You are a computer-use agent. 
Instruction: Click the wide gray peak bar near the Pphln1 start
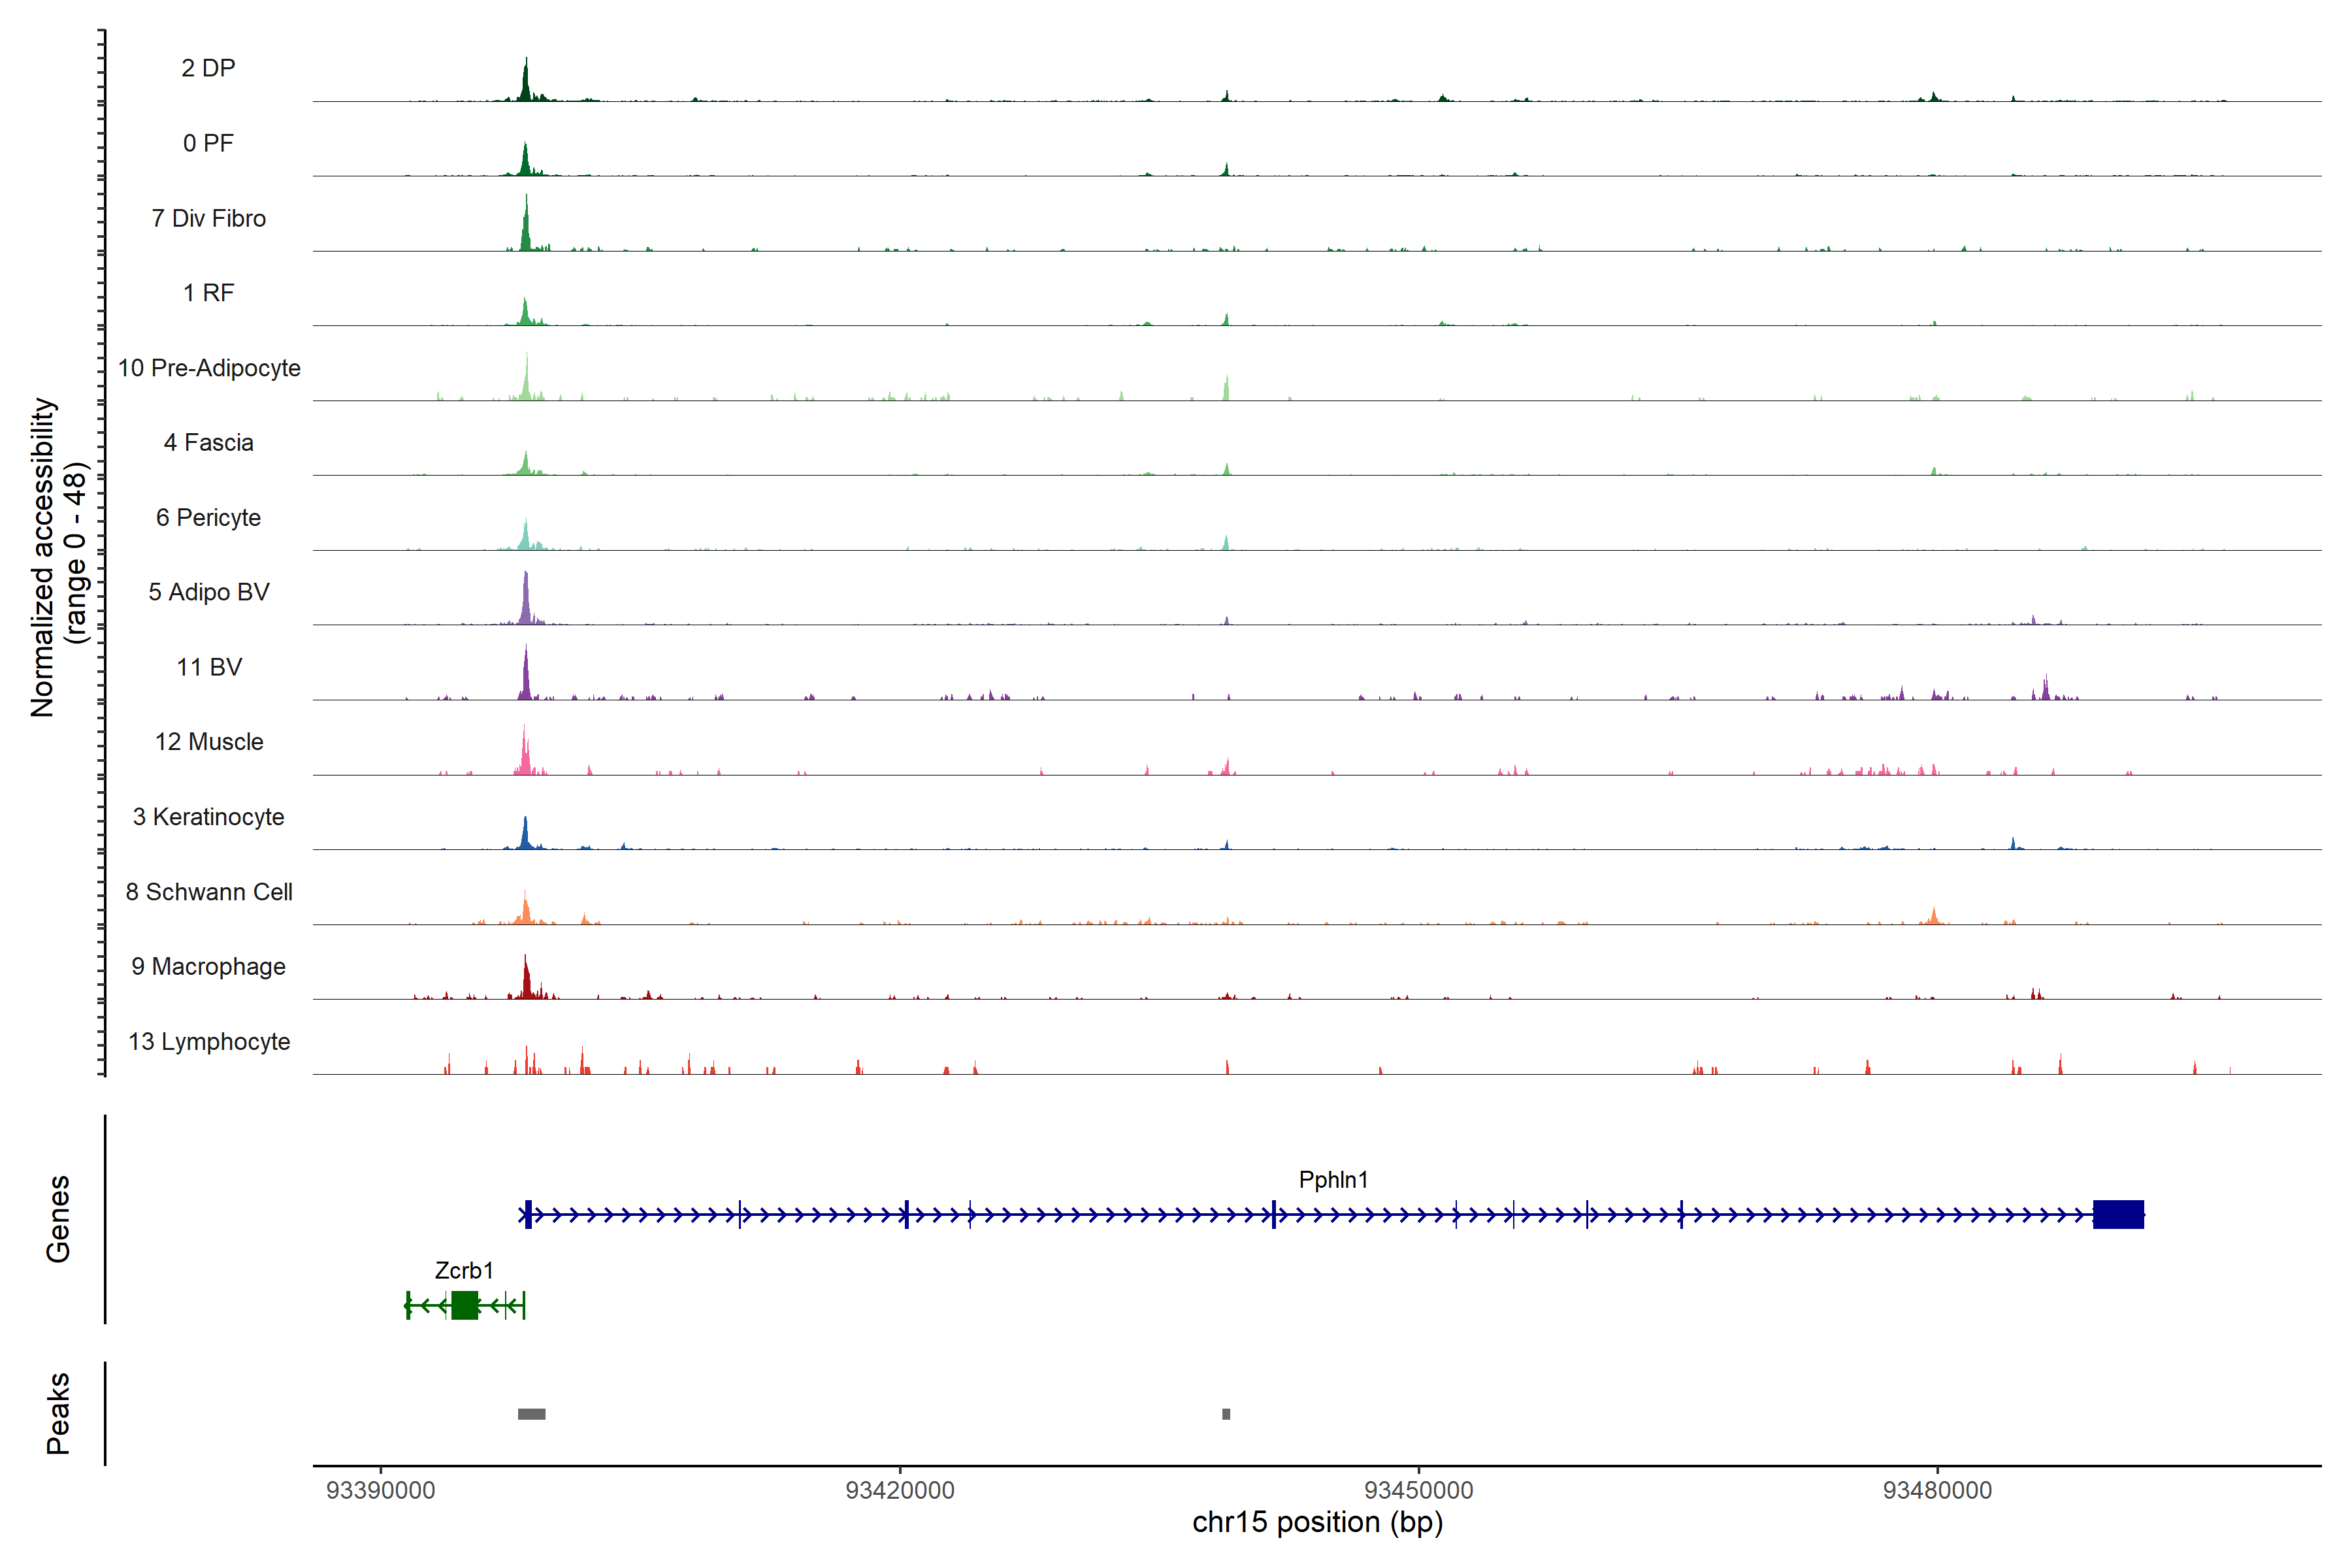point(531,1414)
